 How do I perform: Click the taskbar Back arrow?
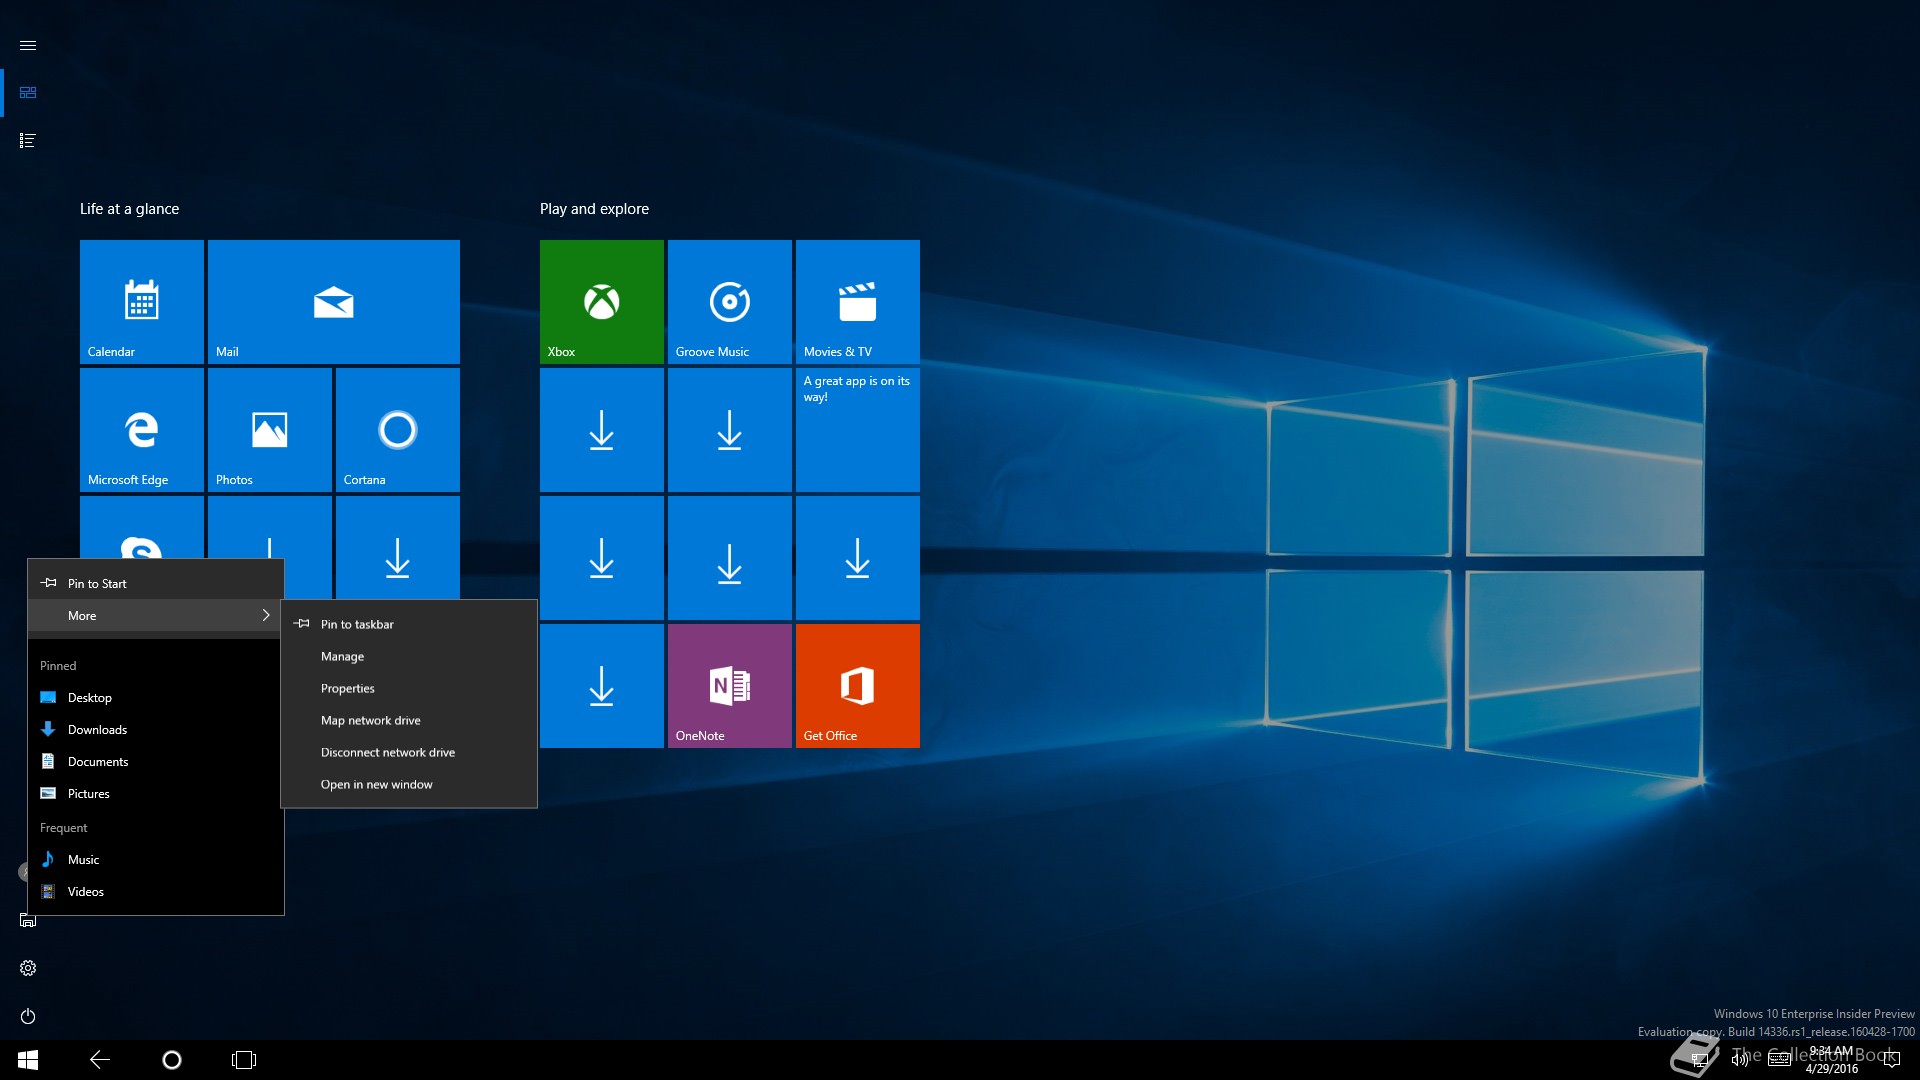100,1060
